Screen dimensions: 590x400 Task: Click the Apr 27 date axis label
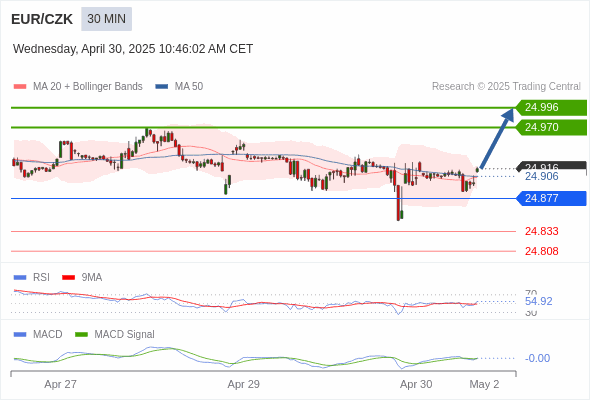point(60,384)
